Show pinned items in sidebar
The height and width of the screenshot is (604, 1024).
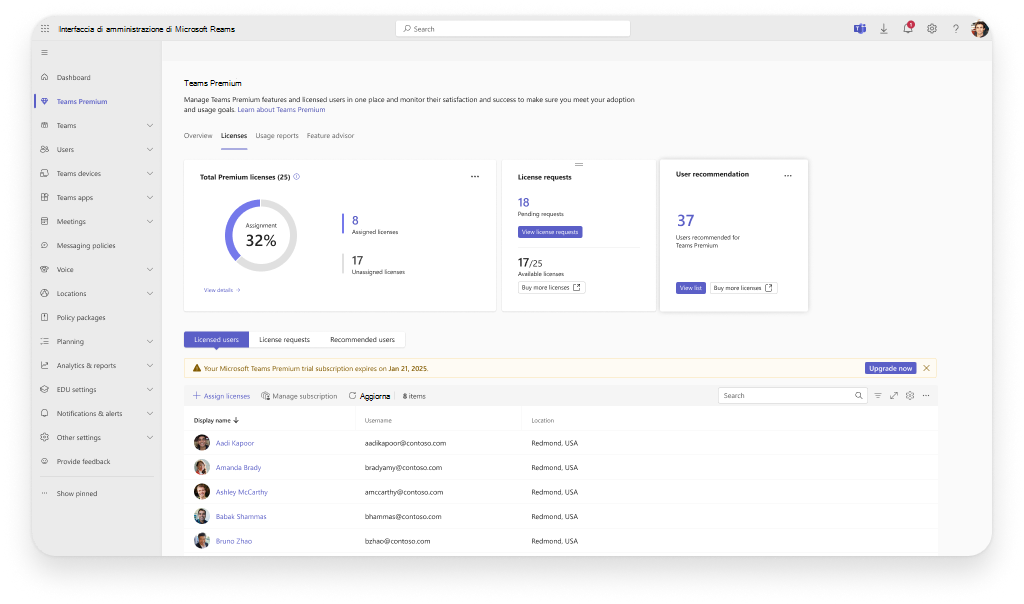pyautogui.click(x=77, y=493)
